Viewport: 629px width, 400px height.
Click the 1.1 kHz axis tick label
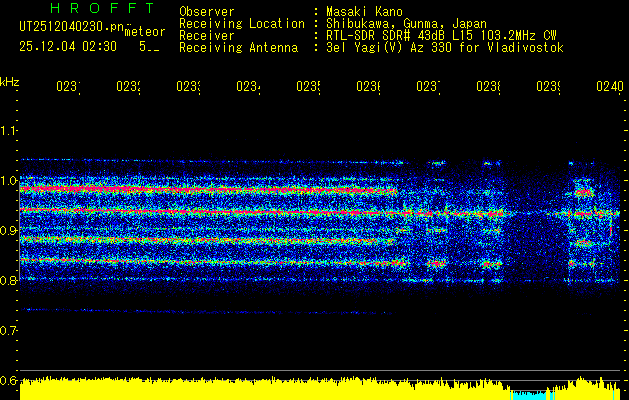(8, 130)
